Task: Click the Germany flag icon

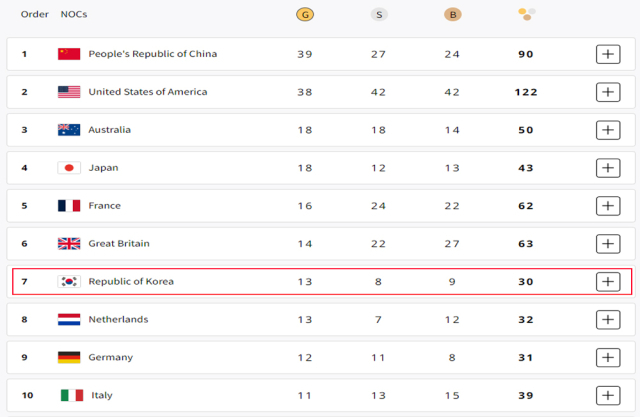Action: click(x=69, y=357)
